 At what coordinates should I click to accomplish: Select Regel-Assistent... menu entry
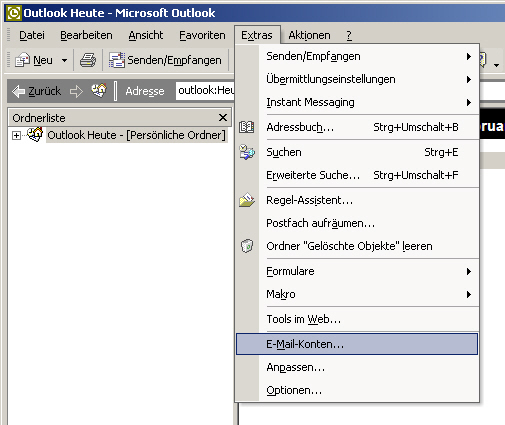pos(357,200)
